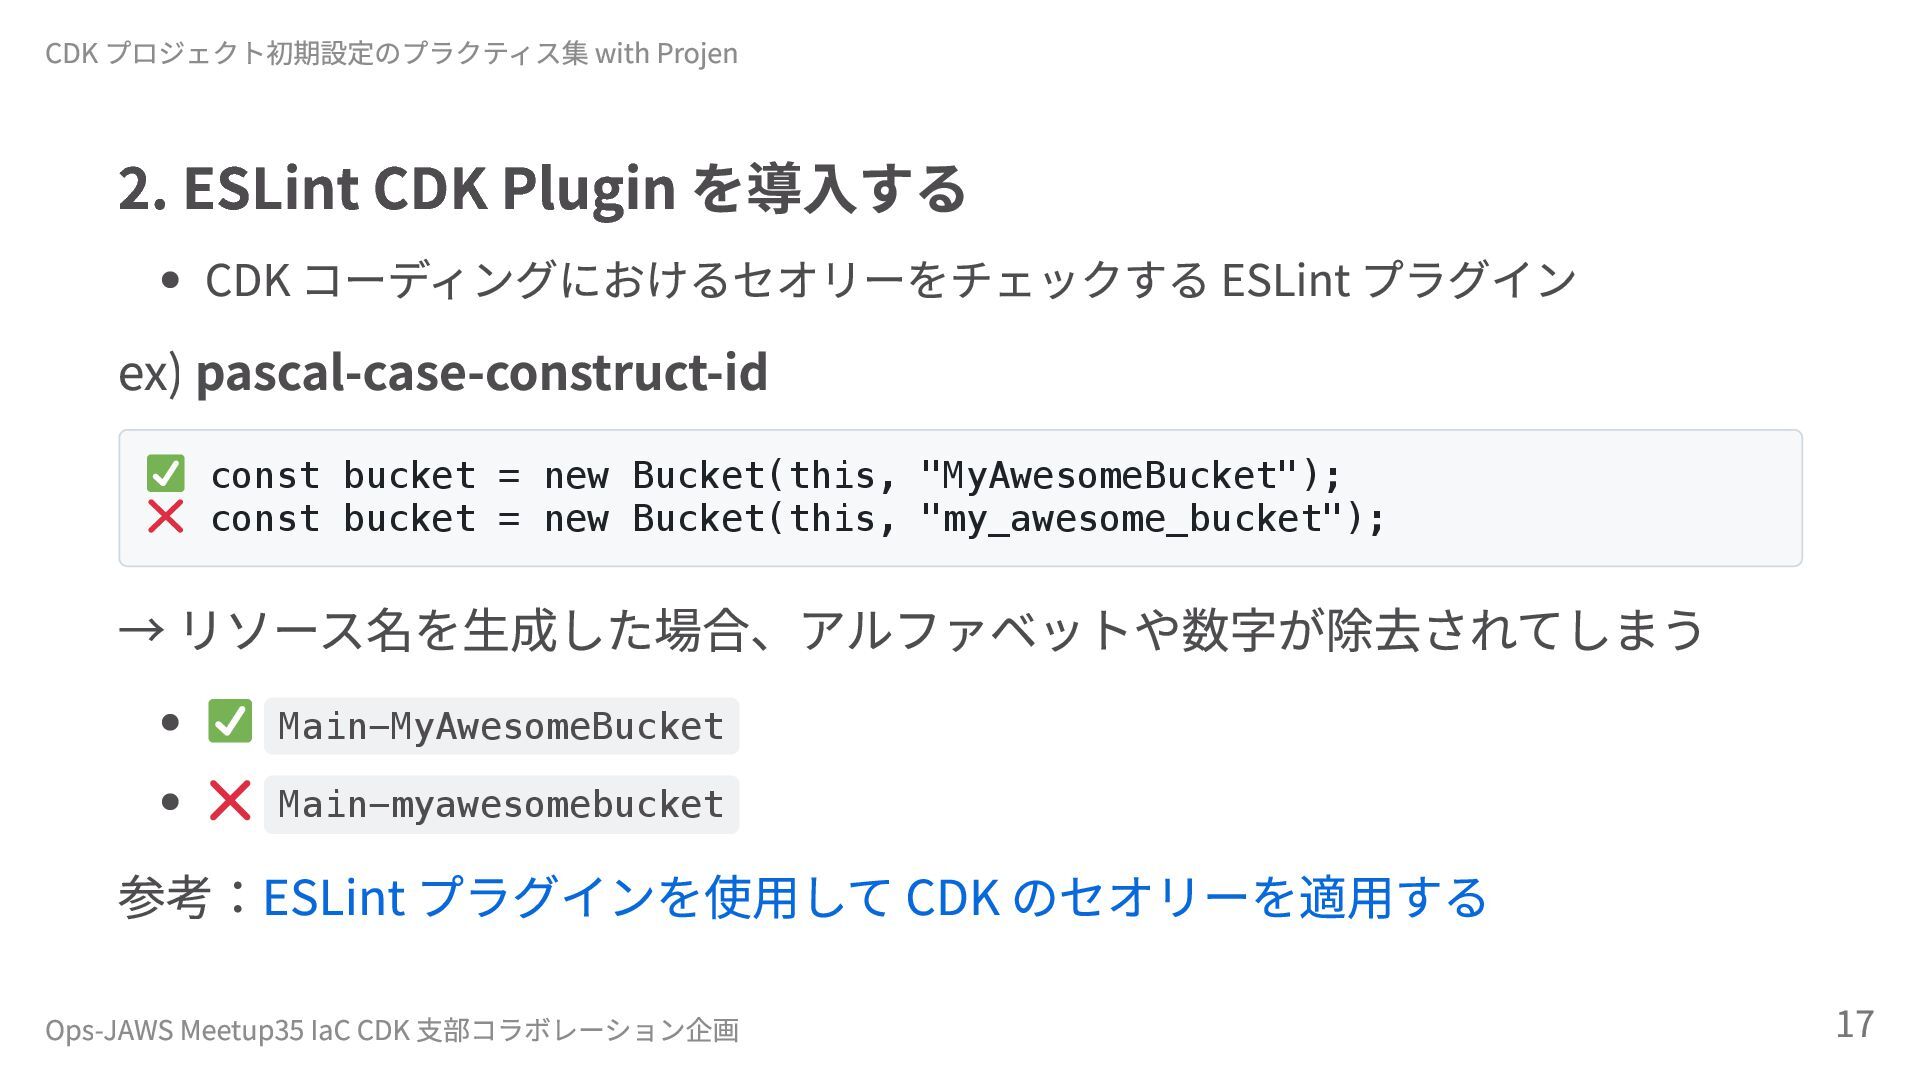Screen dimensions: 1920x1080
Task: Click the Main-MyAwesomeBucket inline code label
Action: pos(501,726)
